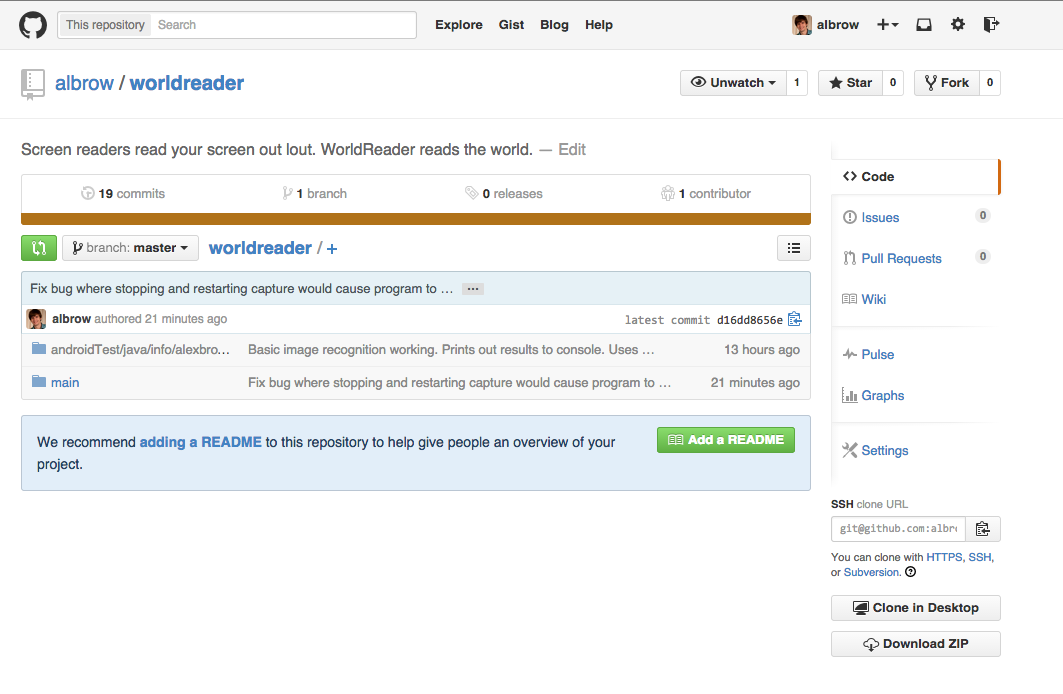Open account settings gear icon
The height and width of the screenshot is (694, 1063).
(x=957, y=25)
